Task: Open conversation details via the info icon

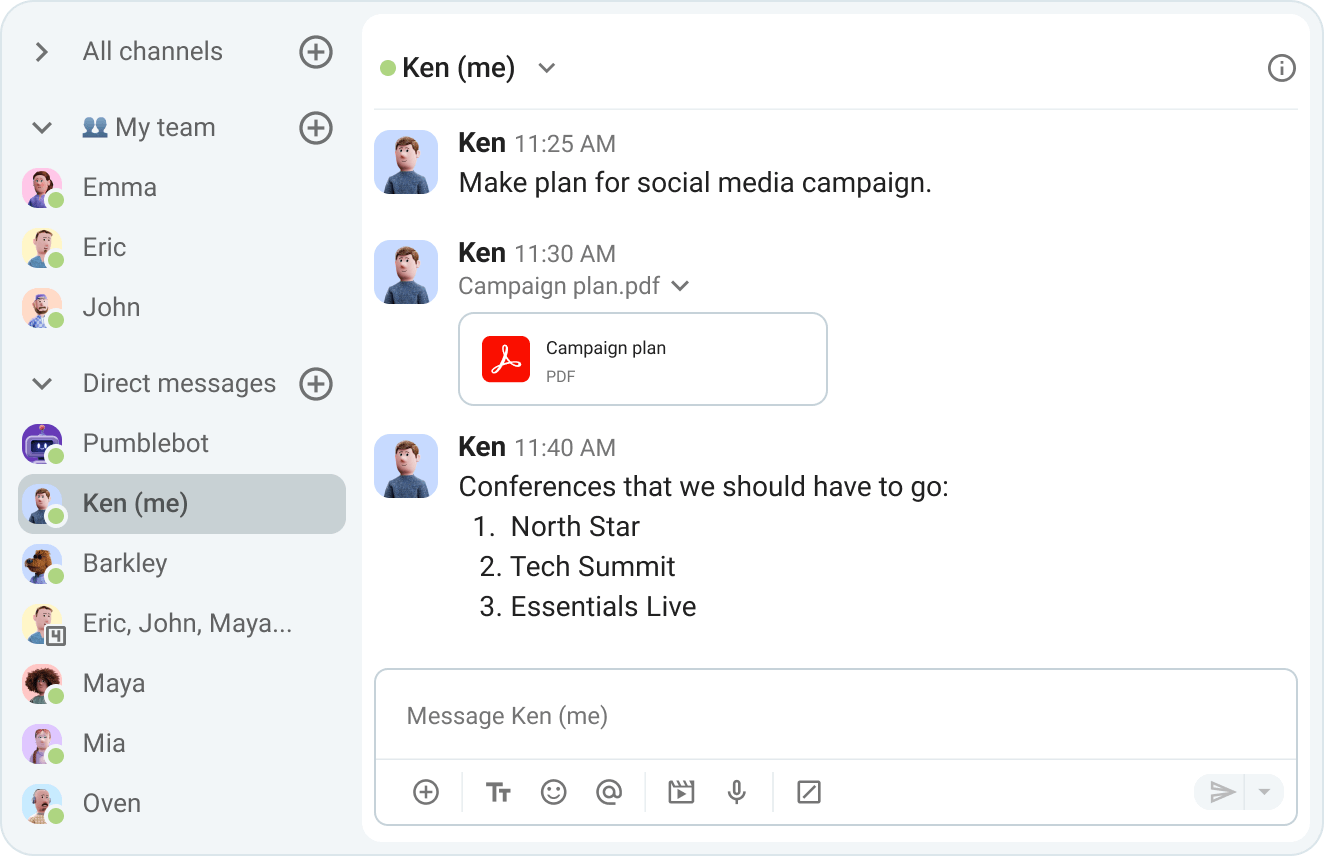Action: click(x=1281, y=68)
